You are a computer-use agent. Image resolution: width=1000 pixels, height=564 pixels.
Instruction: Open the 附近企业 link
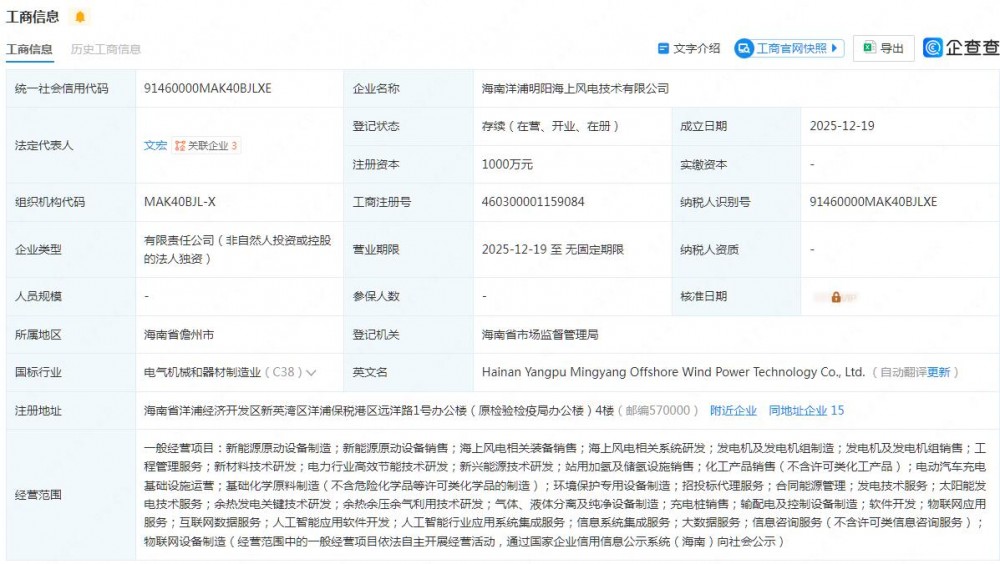733,410
